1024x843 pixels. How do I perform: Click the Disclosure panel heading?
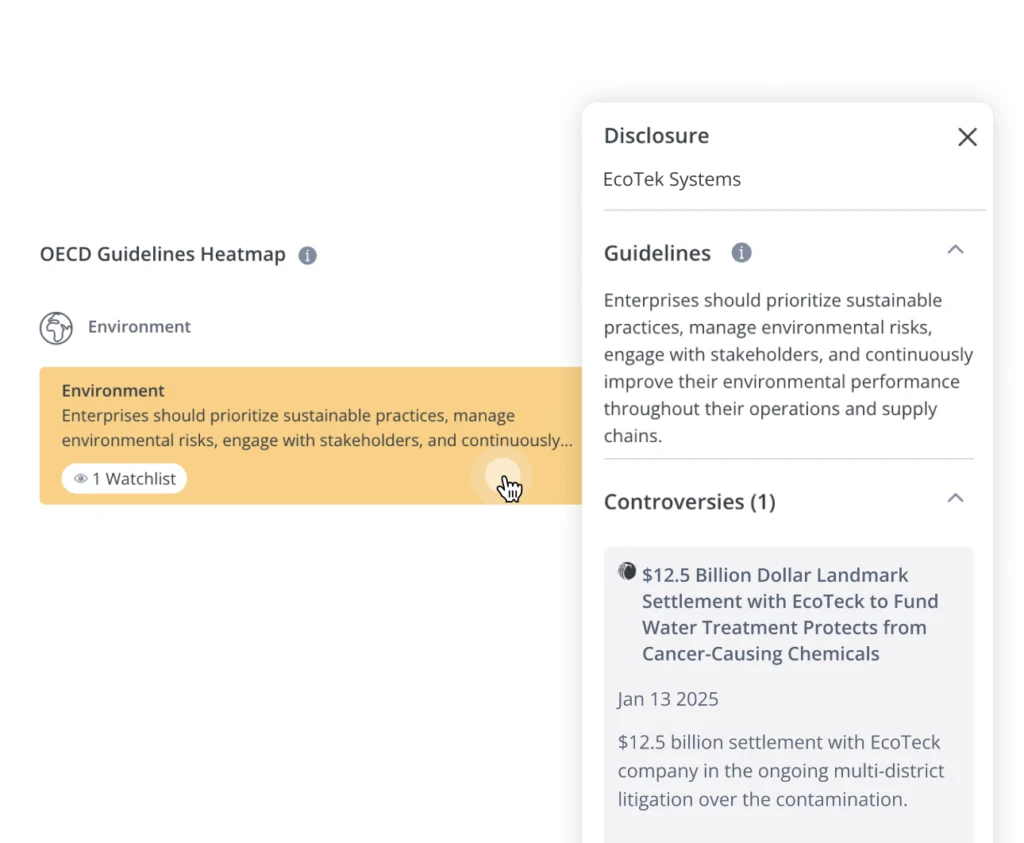[656, 136]
